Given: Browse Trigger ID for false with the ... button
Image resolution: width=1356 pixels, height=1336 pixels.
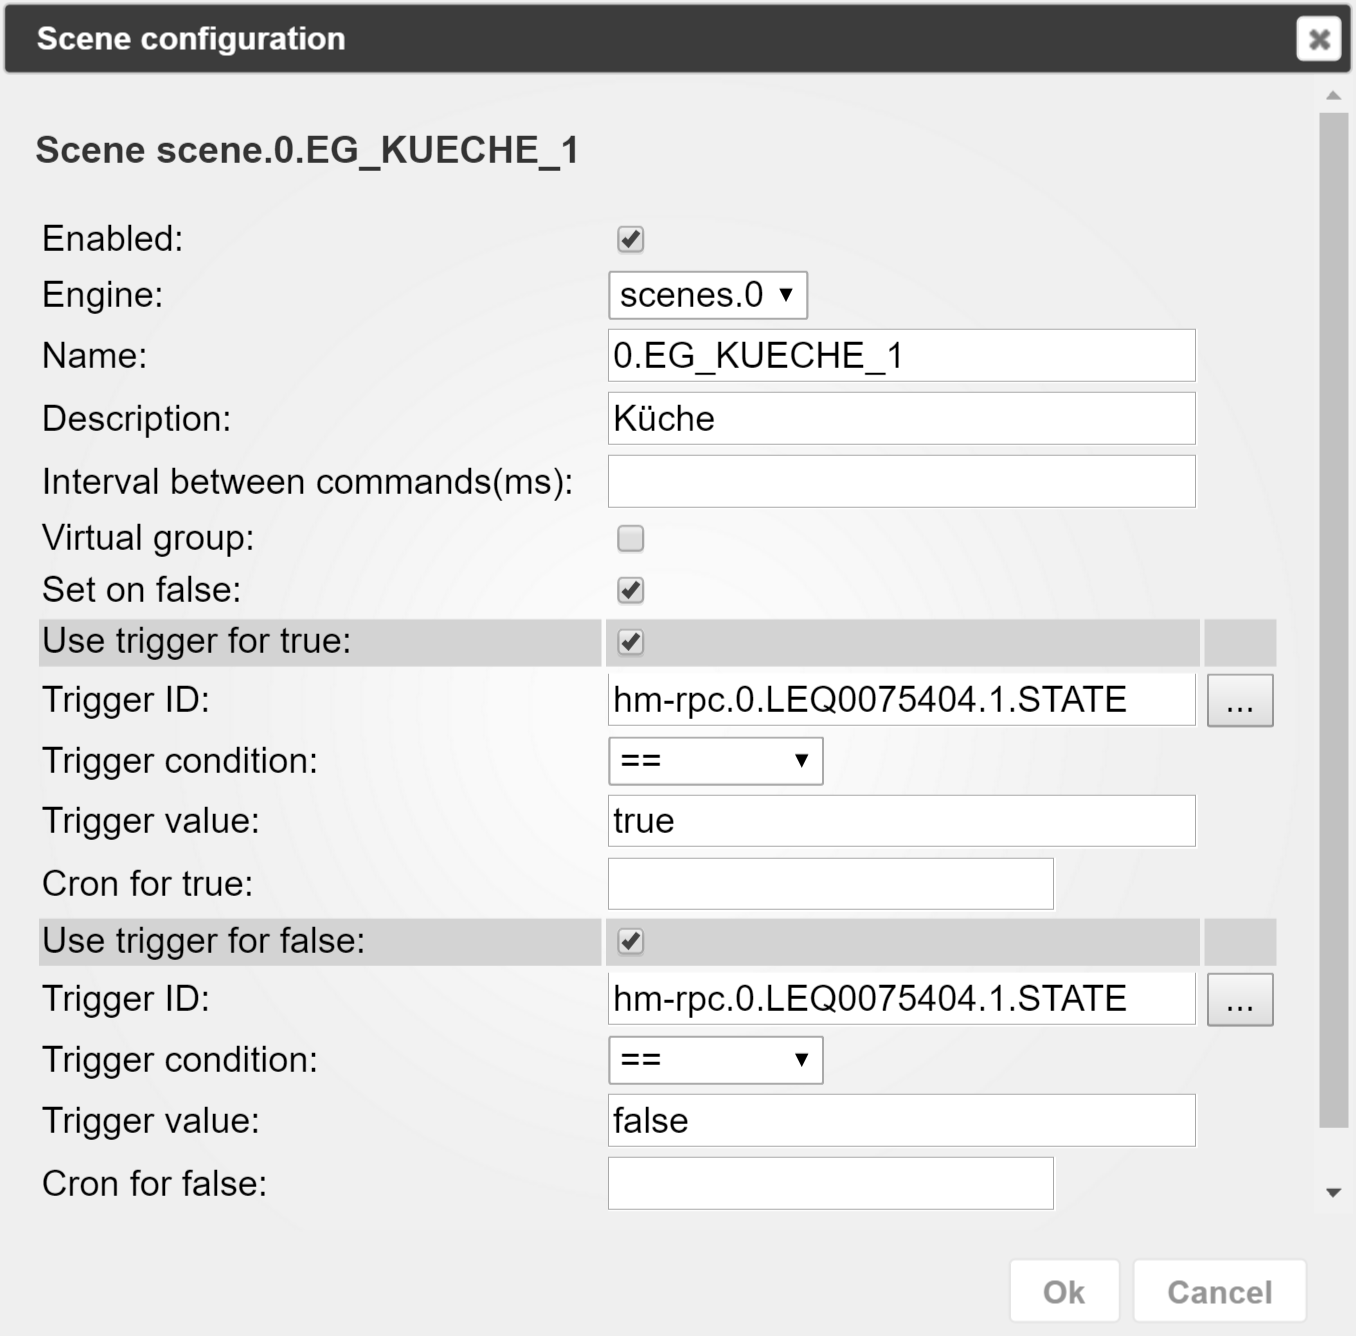Looking at the screenshot, I should click(x=1239, y=999).
